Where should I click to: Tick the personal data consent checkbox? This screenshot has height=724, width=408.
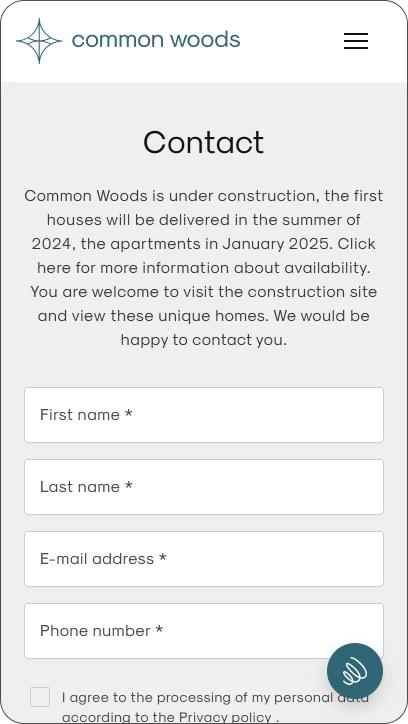(x=40, y=697)
